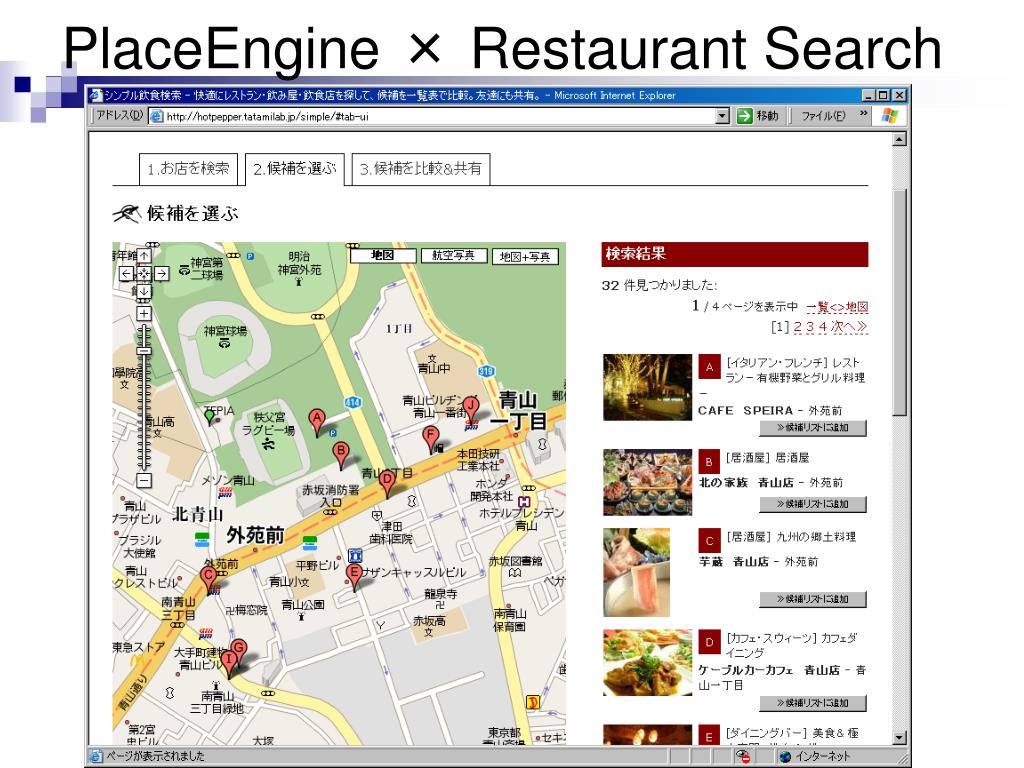Click the red D badge of ケーブルカーカフェ result
The height and width of the screenshot is (768, 1024).
[x=709, y=642]
